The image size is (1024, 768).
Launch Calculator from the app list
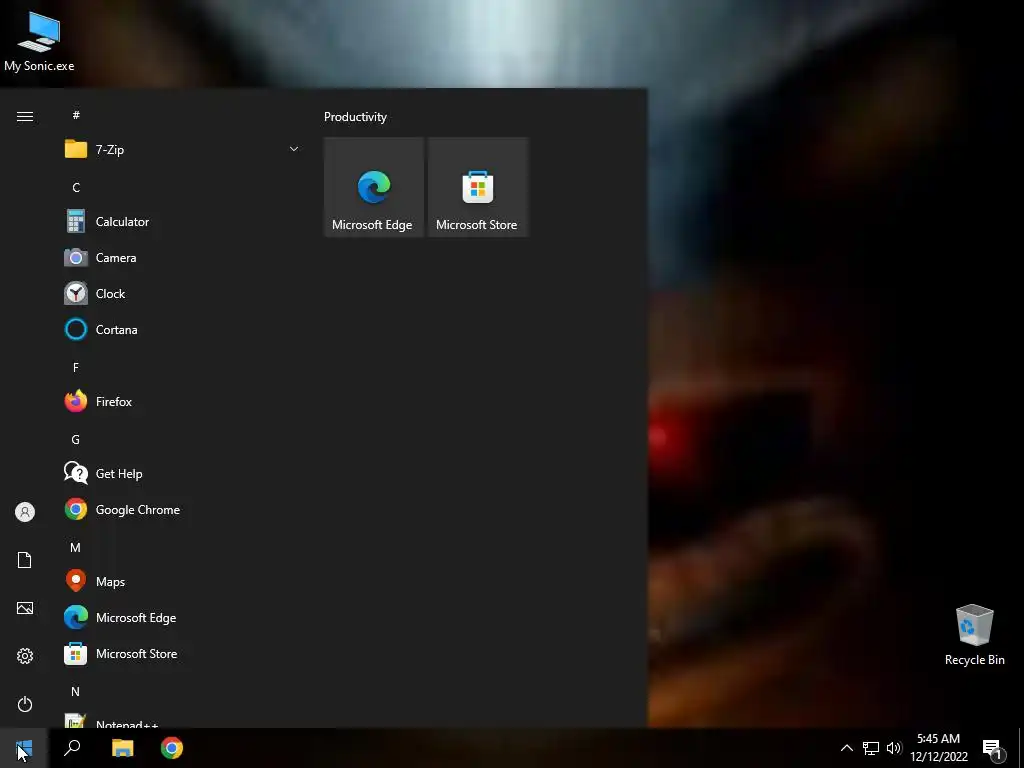coord(182,221)
